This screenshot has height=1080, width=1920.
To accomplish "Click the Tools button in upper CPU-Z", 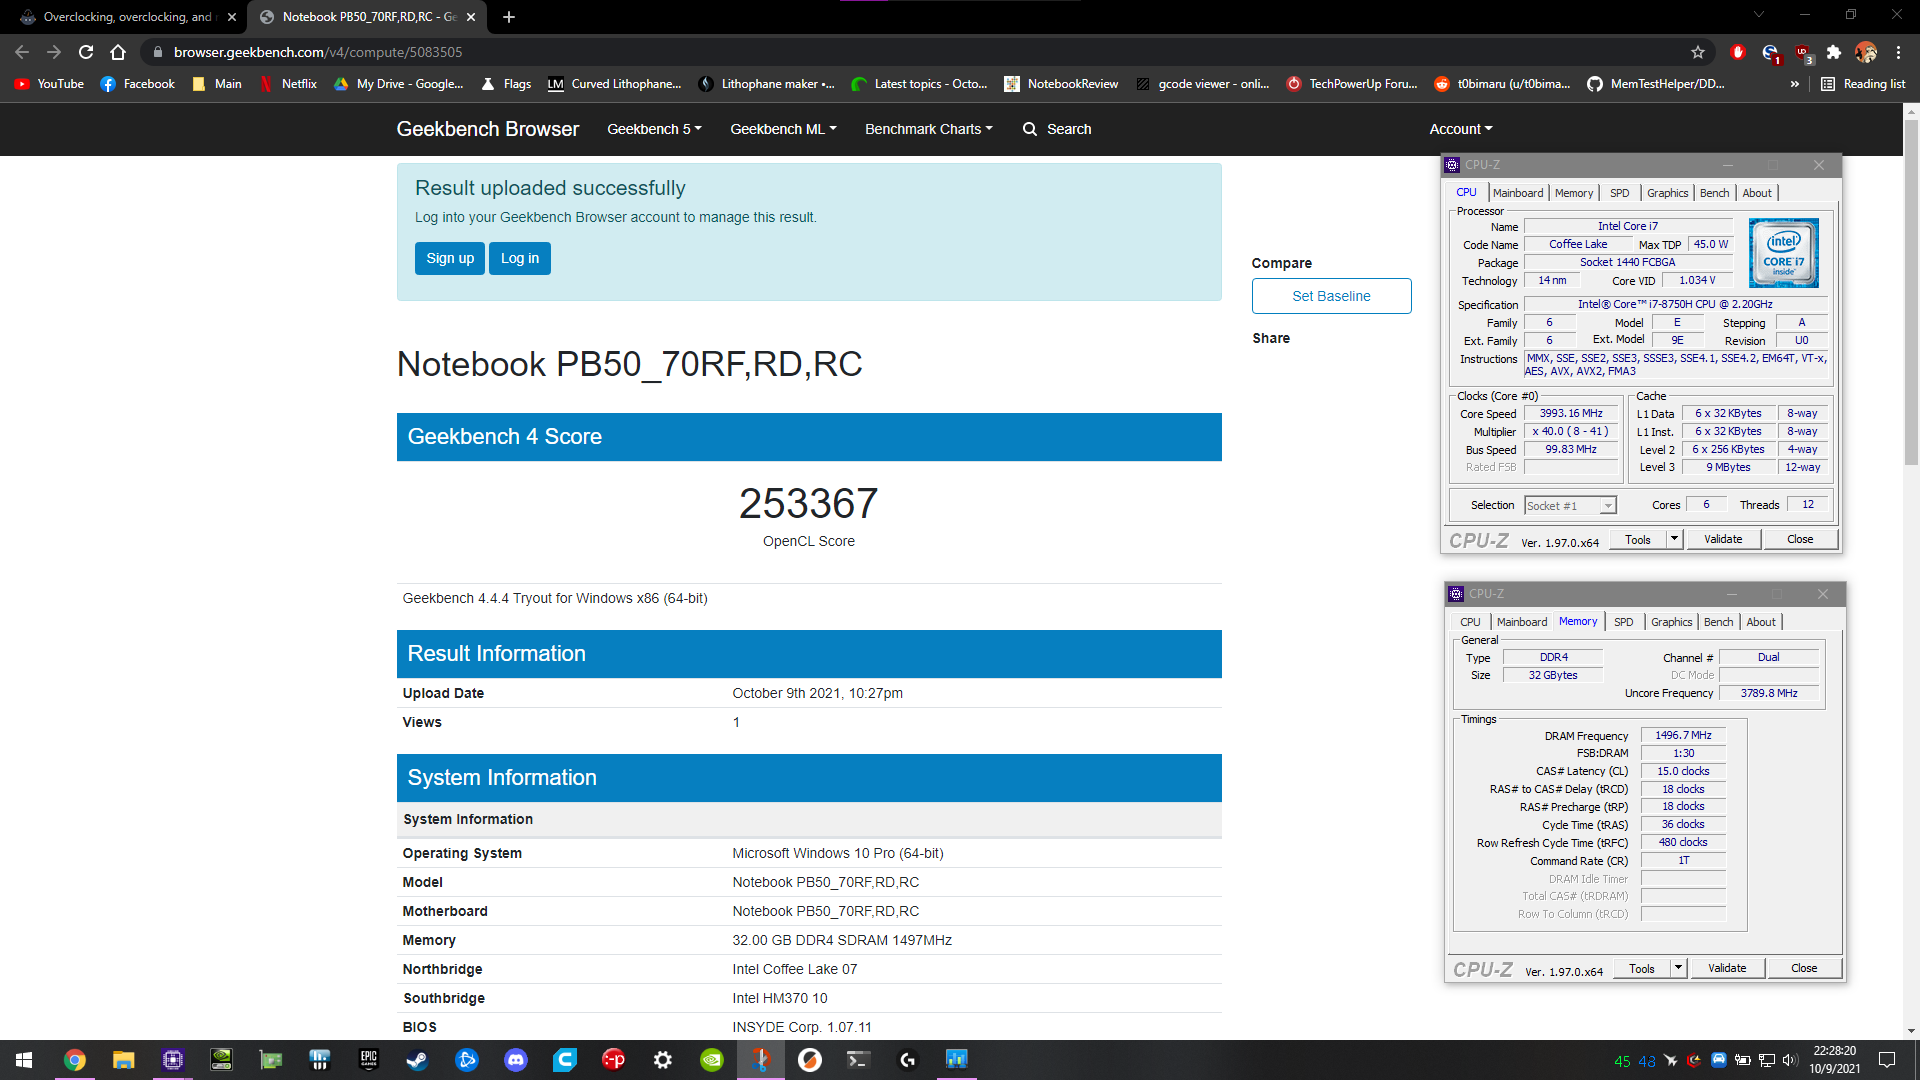I will pyautogui.click(x=1638, y=539).
